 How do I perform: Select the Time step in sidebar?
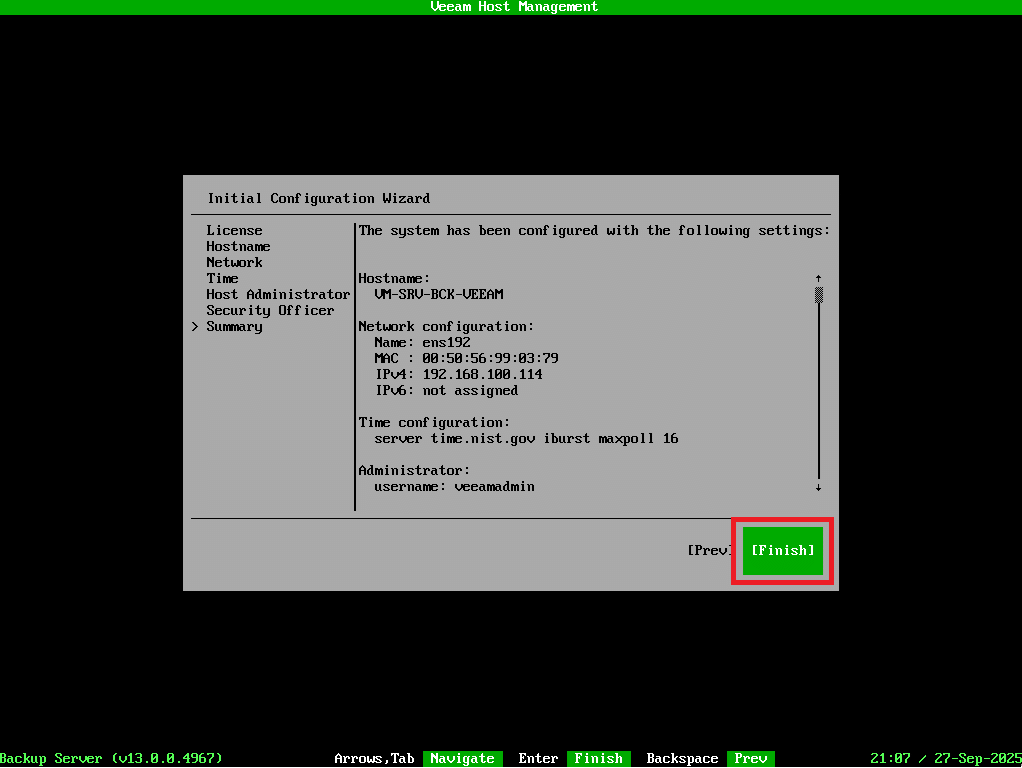point(222,278)
